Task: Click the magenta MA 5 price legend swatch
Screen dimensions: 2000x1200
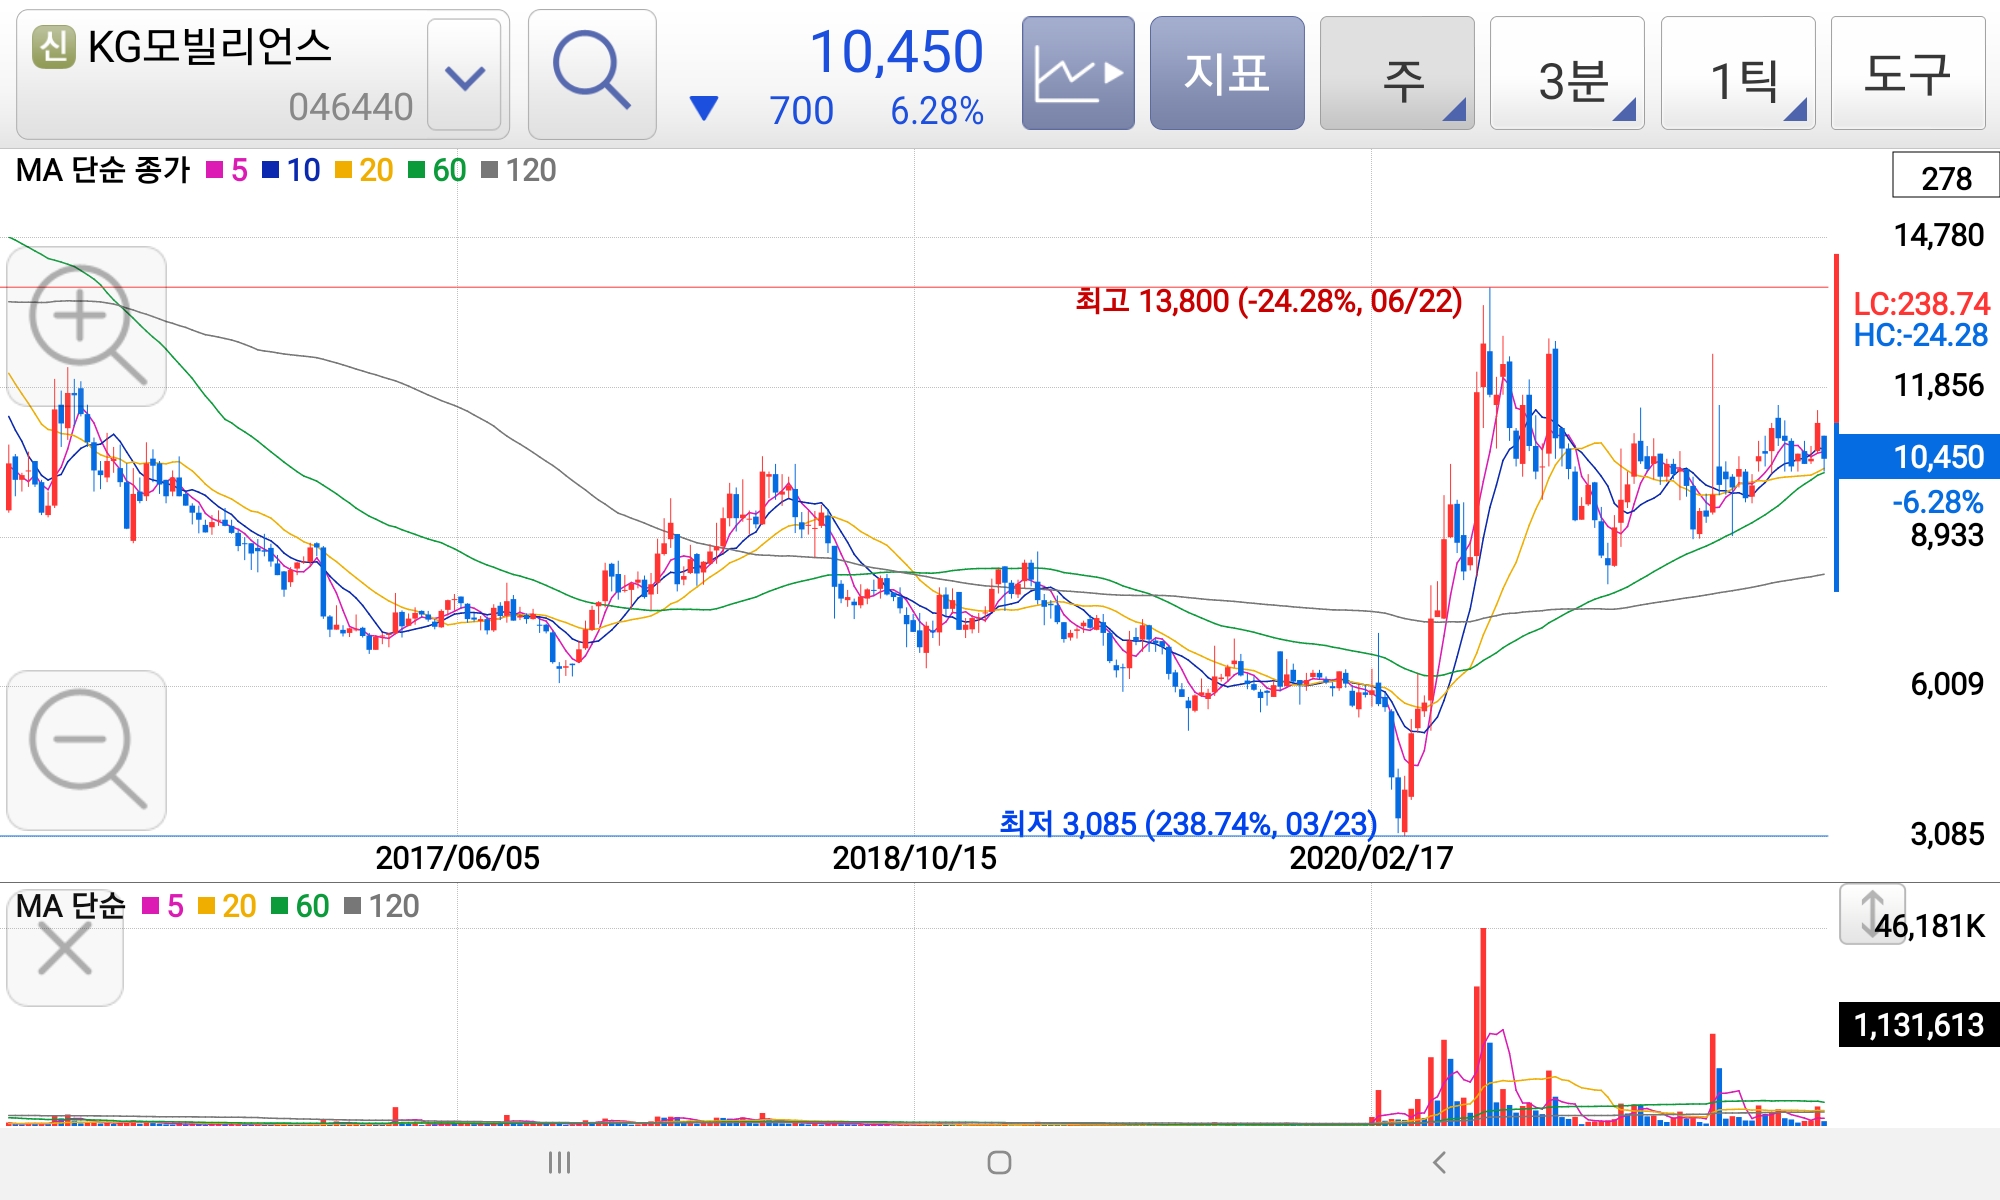Action: coord(215,171)
